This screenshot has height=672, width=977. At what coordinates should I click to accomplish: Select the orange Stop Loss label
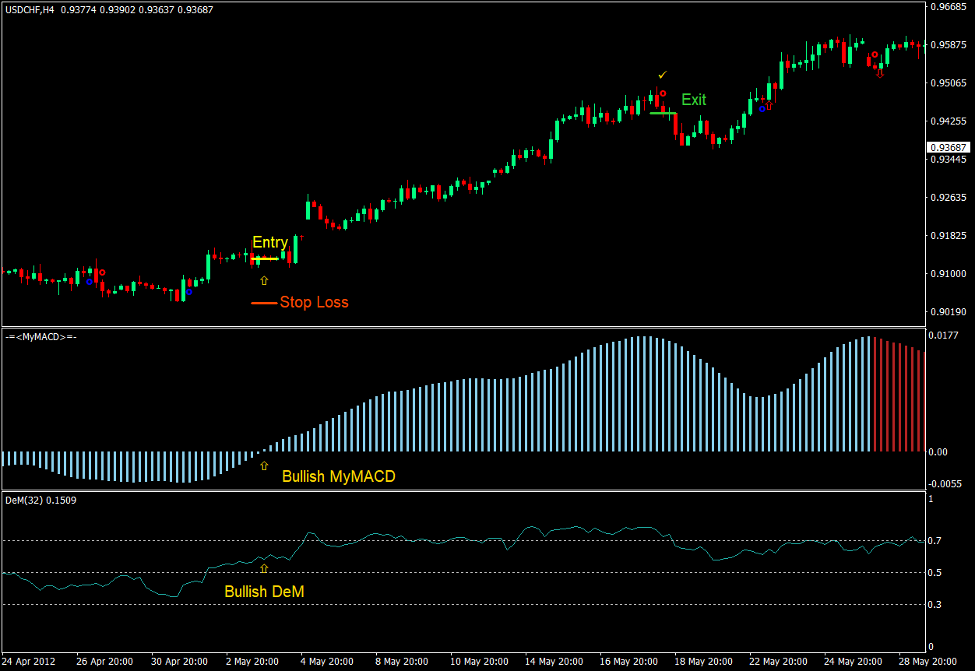point(314,302)
